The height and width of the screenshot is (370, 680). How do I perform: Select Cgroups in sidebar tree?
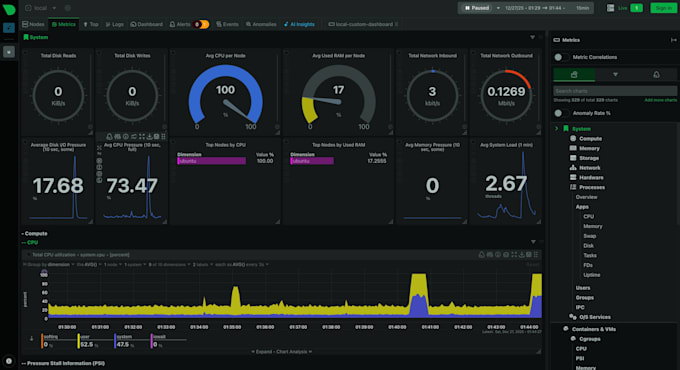pyautogui.click(x=590, y=339)
